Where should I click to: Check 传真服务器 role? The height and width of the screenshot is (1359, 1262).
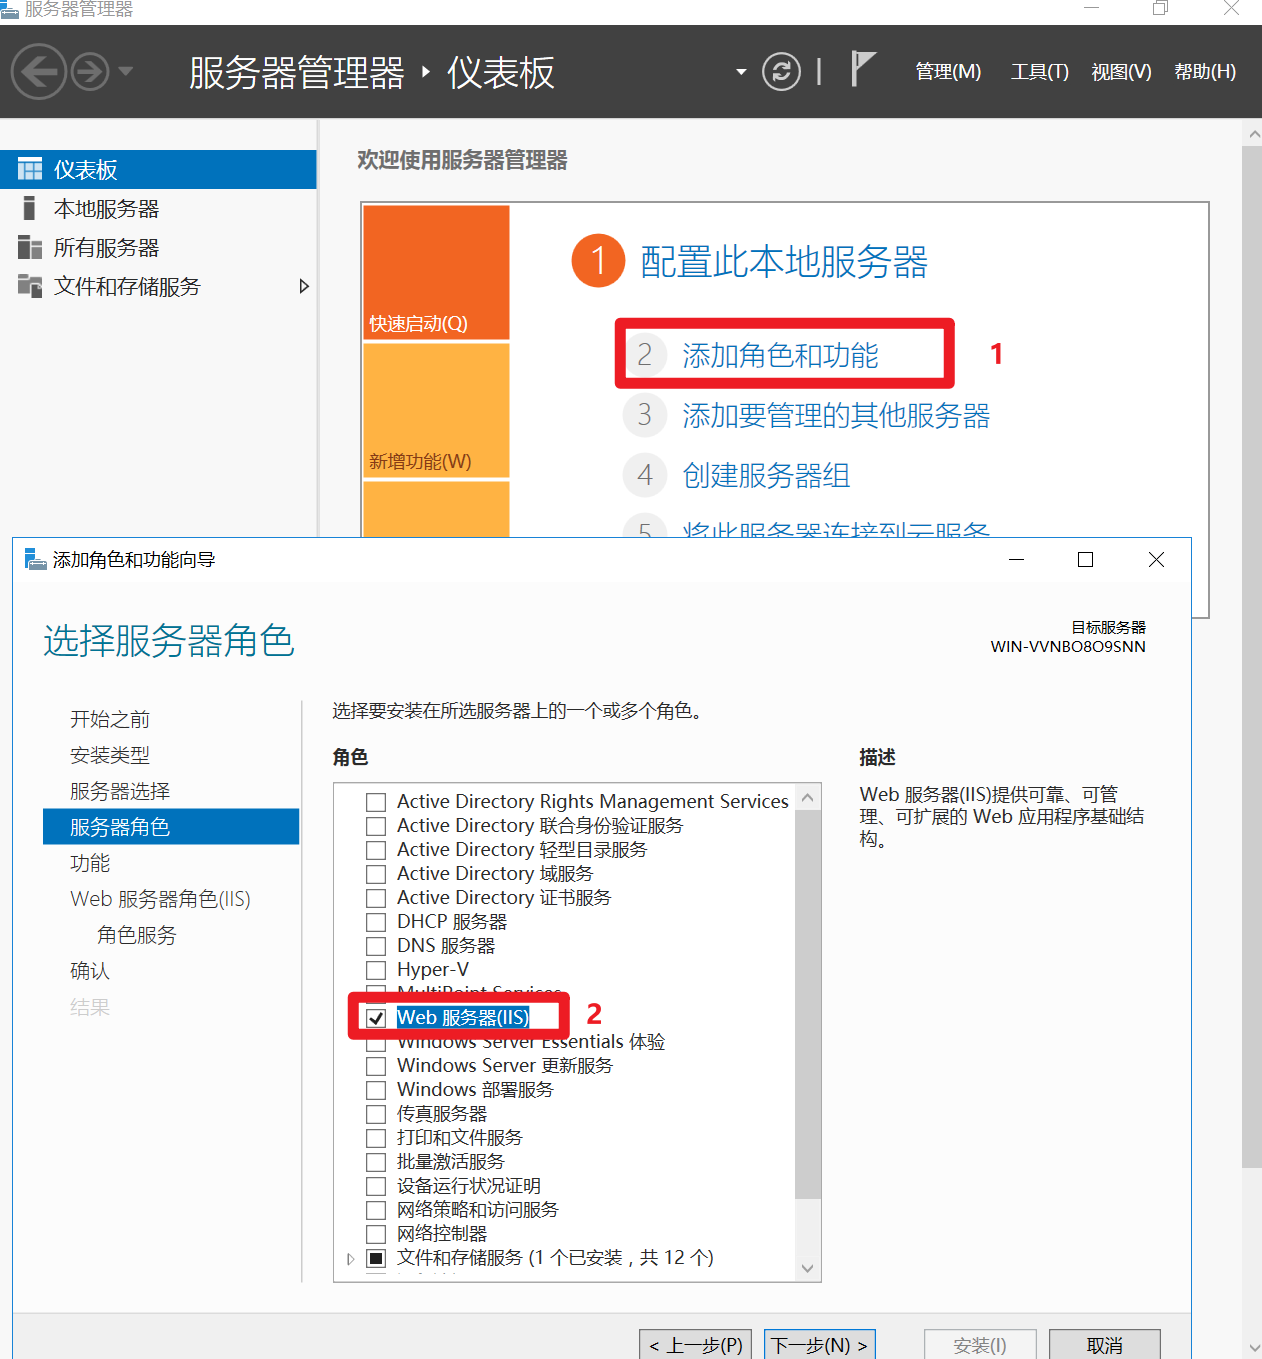click(376, 1114)
